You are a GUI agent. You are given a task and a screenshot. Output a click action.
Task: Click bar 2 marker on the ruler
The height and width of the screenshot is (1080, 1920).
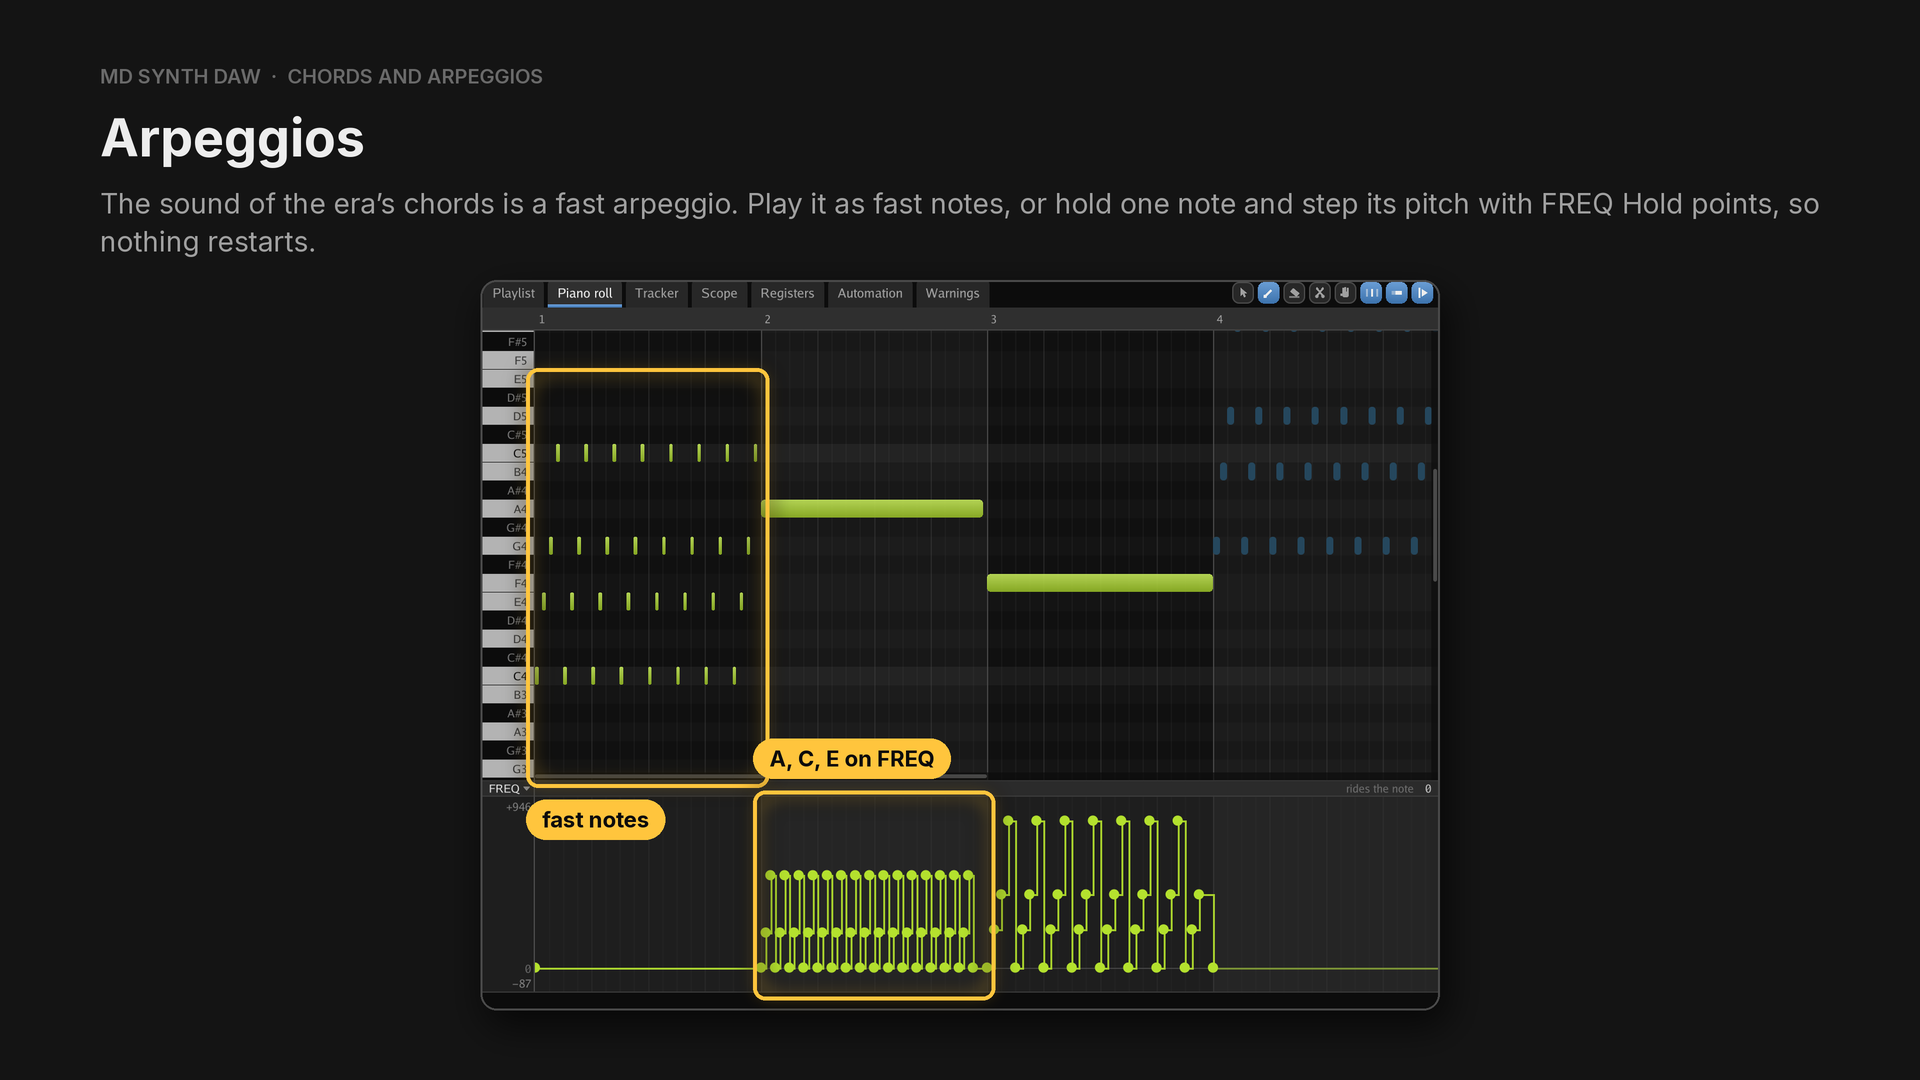click(x=768, y=319)
